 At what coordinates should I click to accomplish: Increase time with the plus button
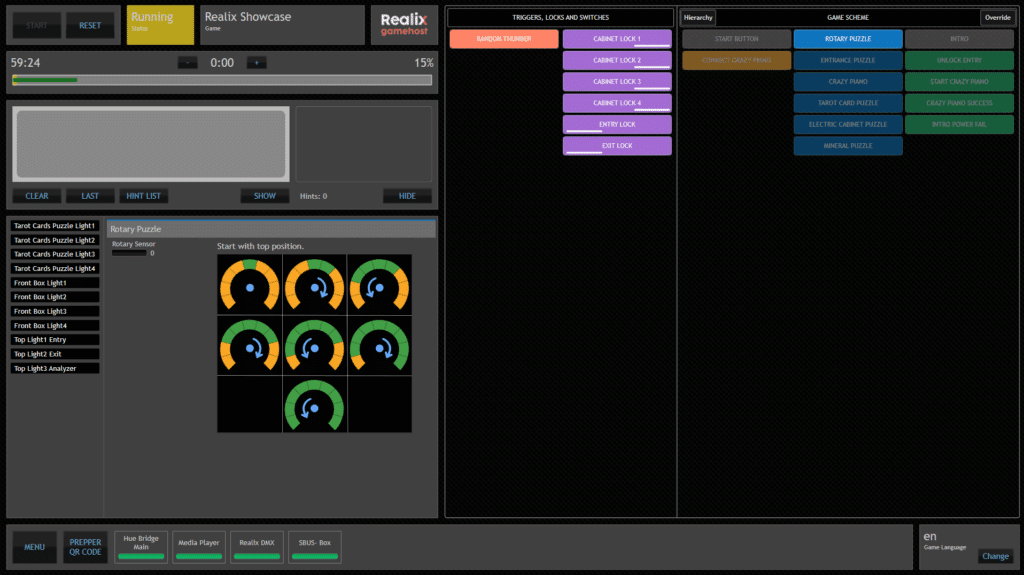click(x=257, y=63)
